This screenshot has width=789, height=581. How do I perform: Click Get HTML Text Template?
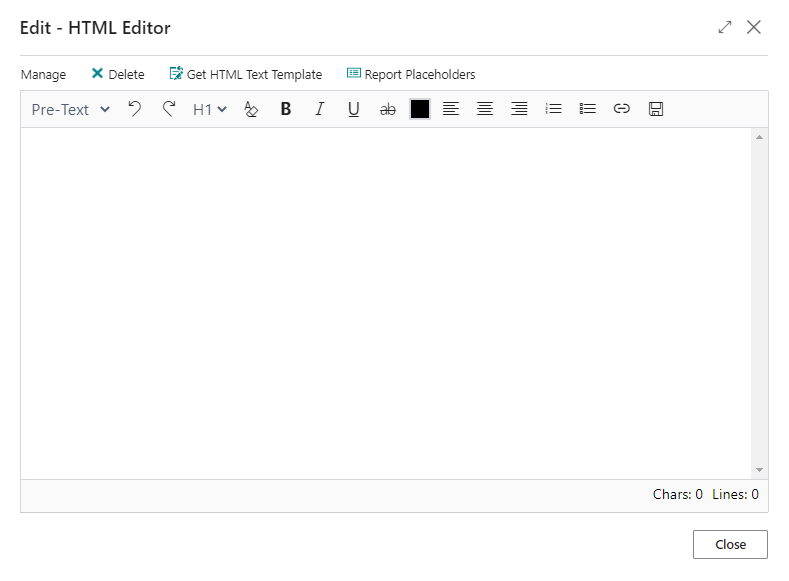tap(246, 74)
